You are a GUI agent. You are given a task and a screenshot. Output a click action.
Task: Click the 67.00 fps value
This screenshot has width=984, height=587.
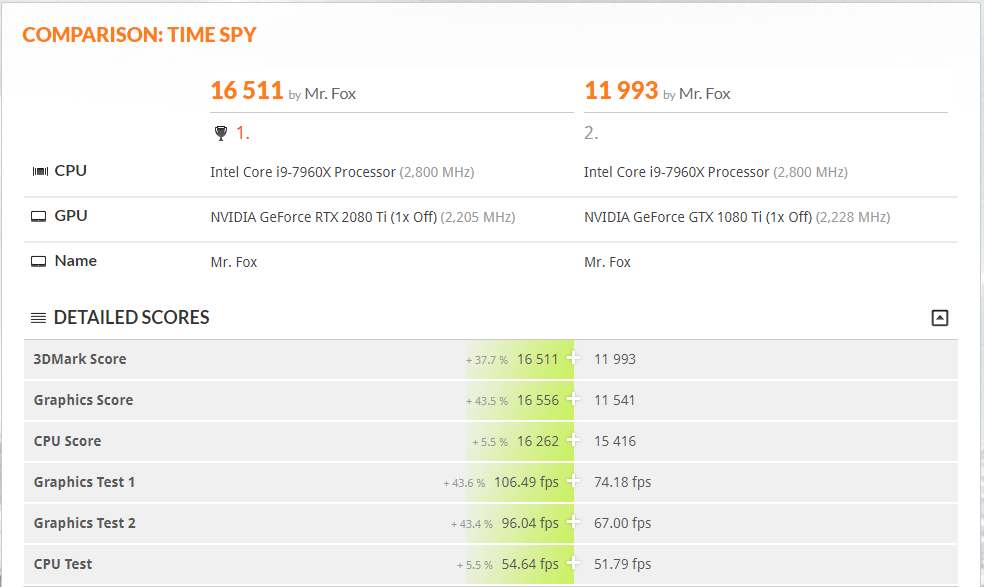[x=623, y=523]
